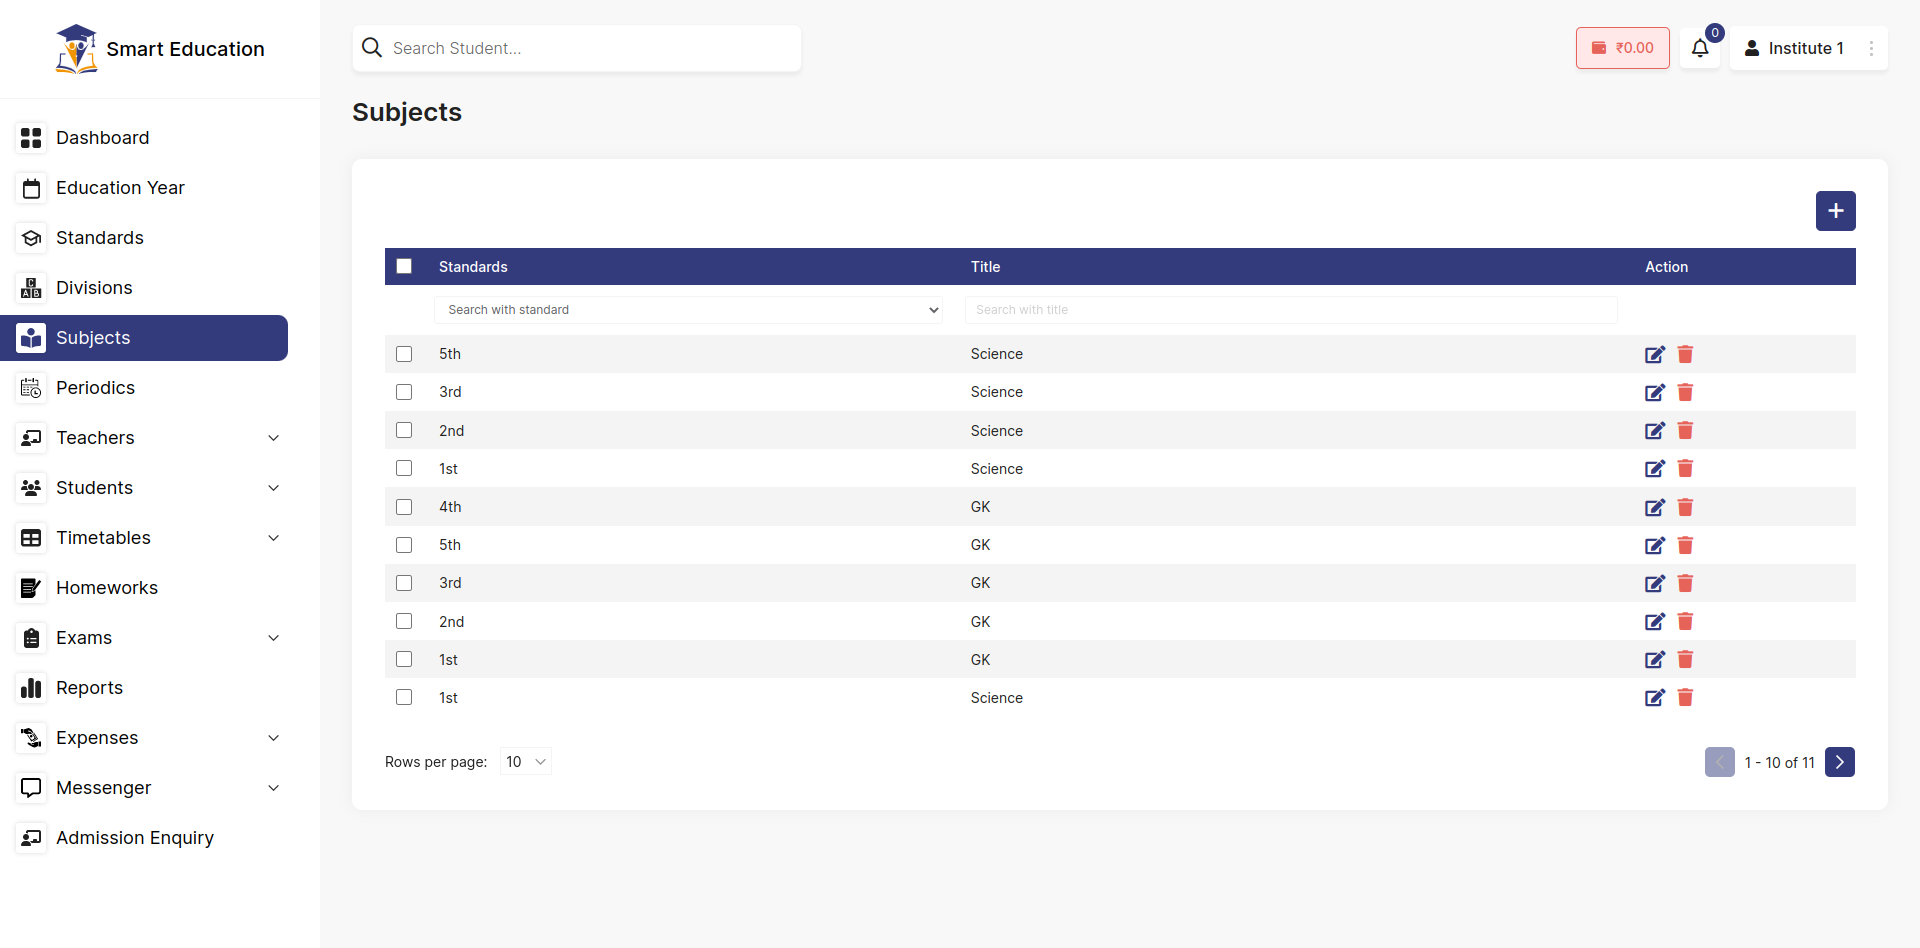
Task: Expand the Messenger menu chevron
Action: pos(273,788)
